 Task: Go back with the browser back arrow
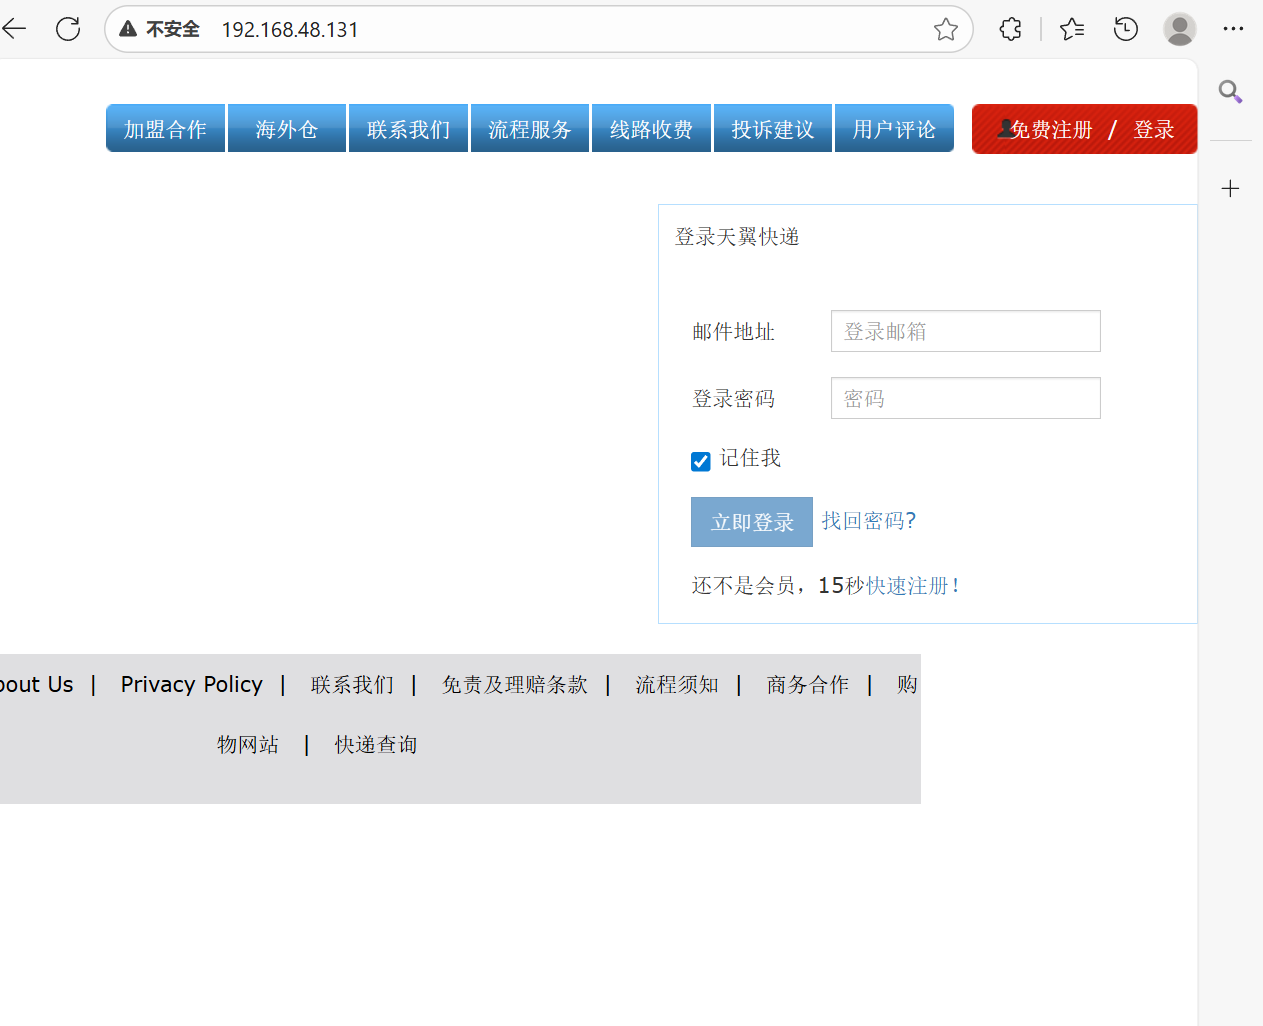point(15,29)
